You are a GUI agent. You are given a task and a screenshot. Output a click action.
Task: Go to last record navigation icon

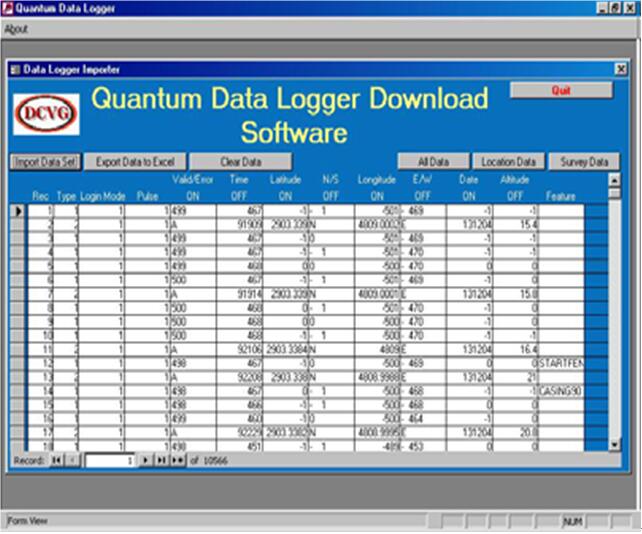click(161, 460)
